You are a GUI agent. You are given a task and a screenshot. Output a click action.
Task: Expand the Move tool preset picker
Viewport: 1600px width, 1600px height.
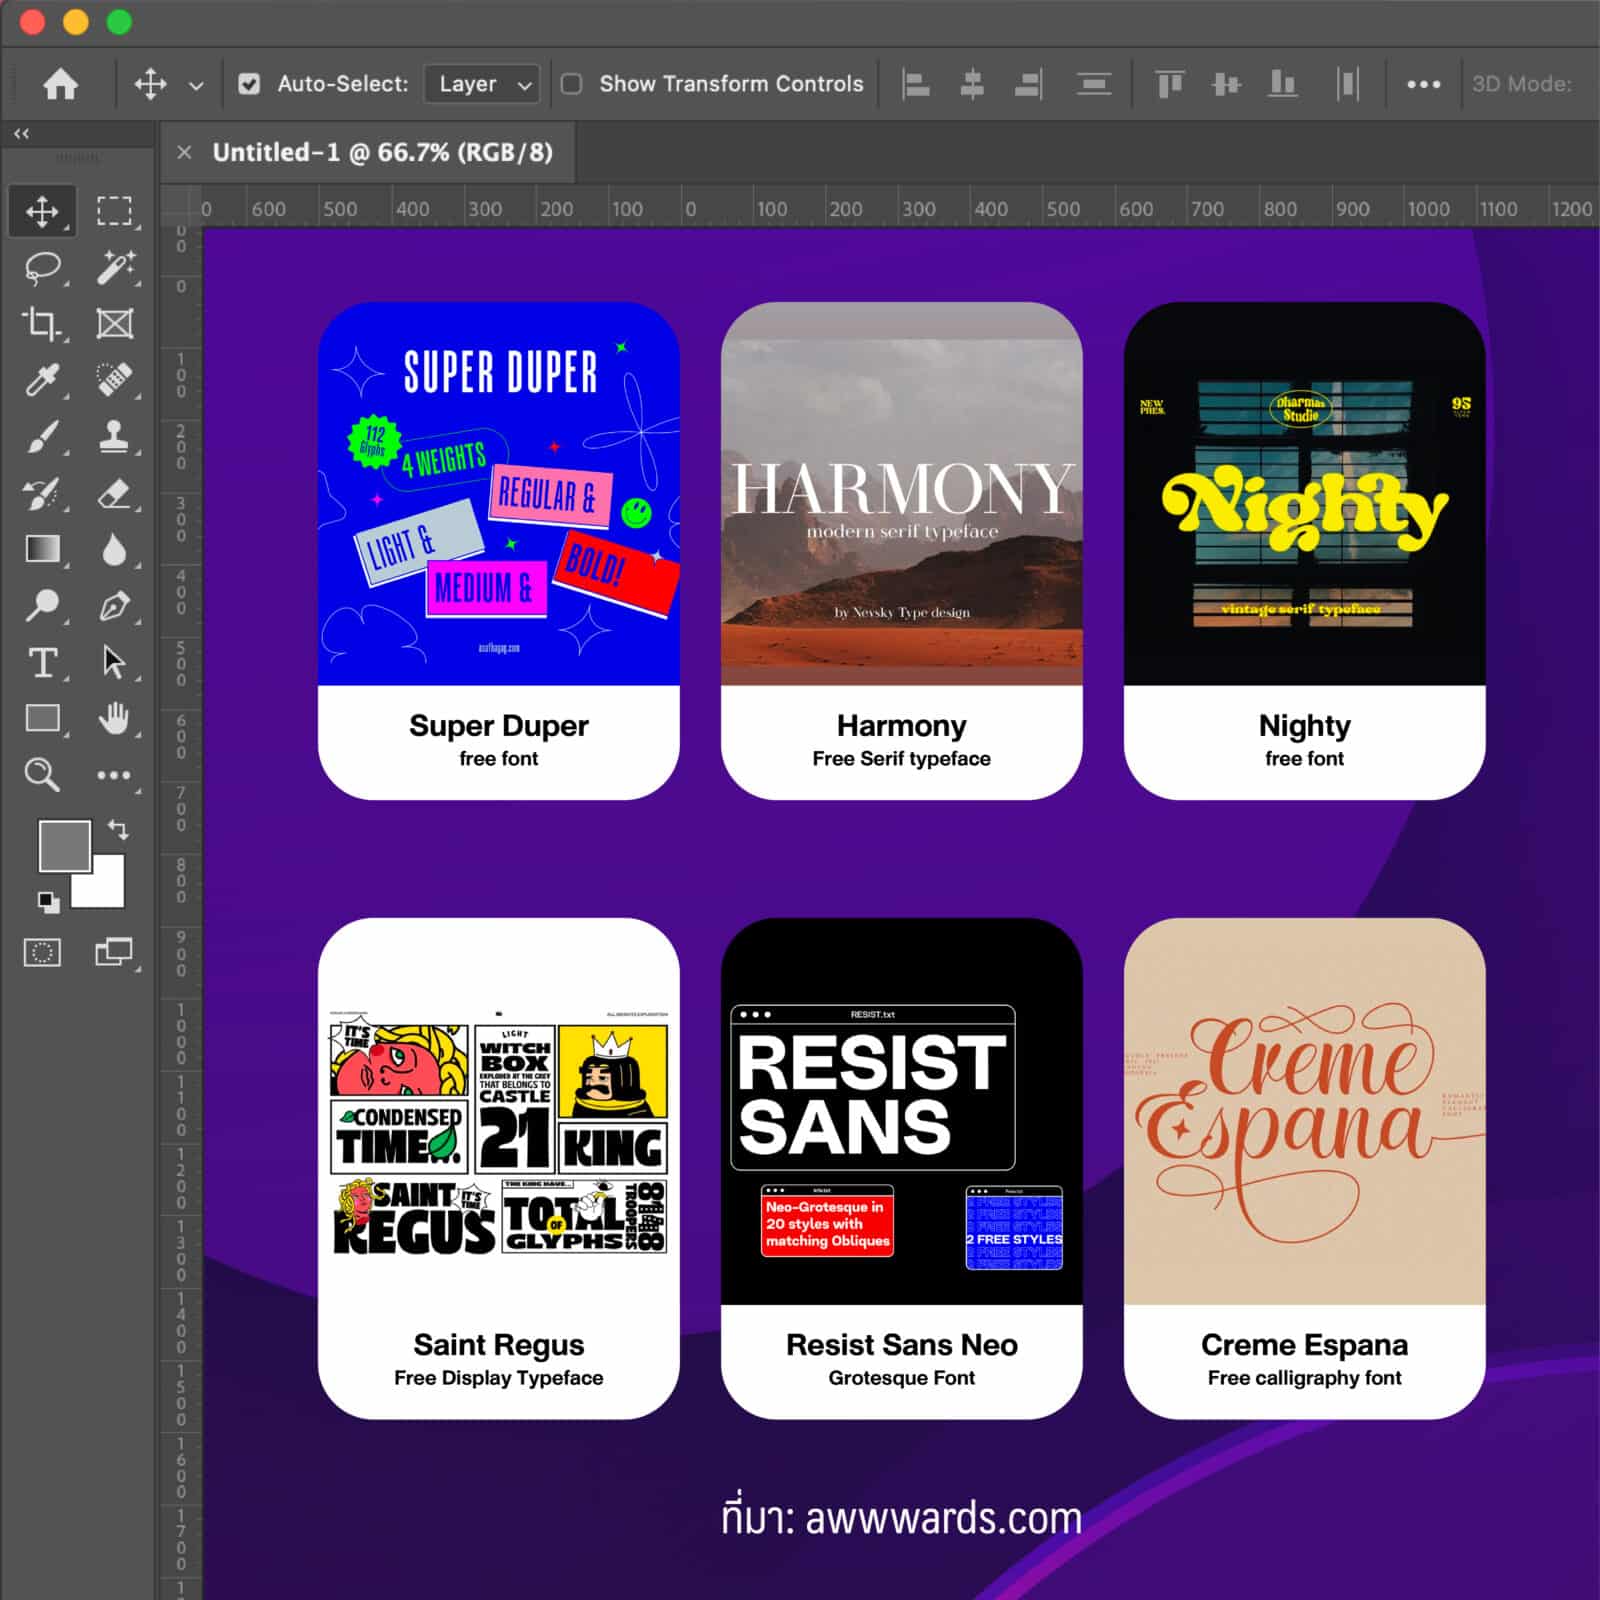tap(196, 85)
